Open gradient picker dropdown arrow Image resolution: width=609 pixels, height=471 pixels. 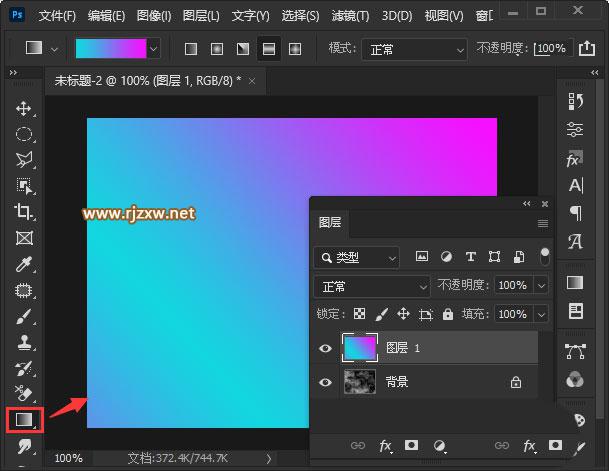point(154,49)
